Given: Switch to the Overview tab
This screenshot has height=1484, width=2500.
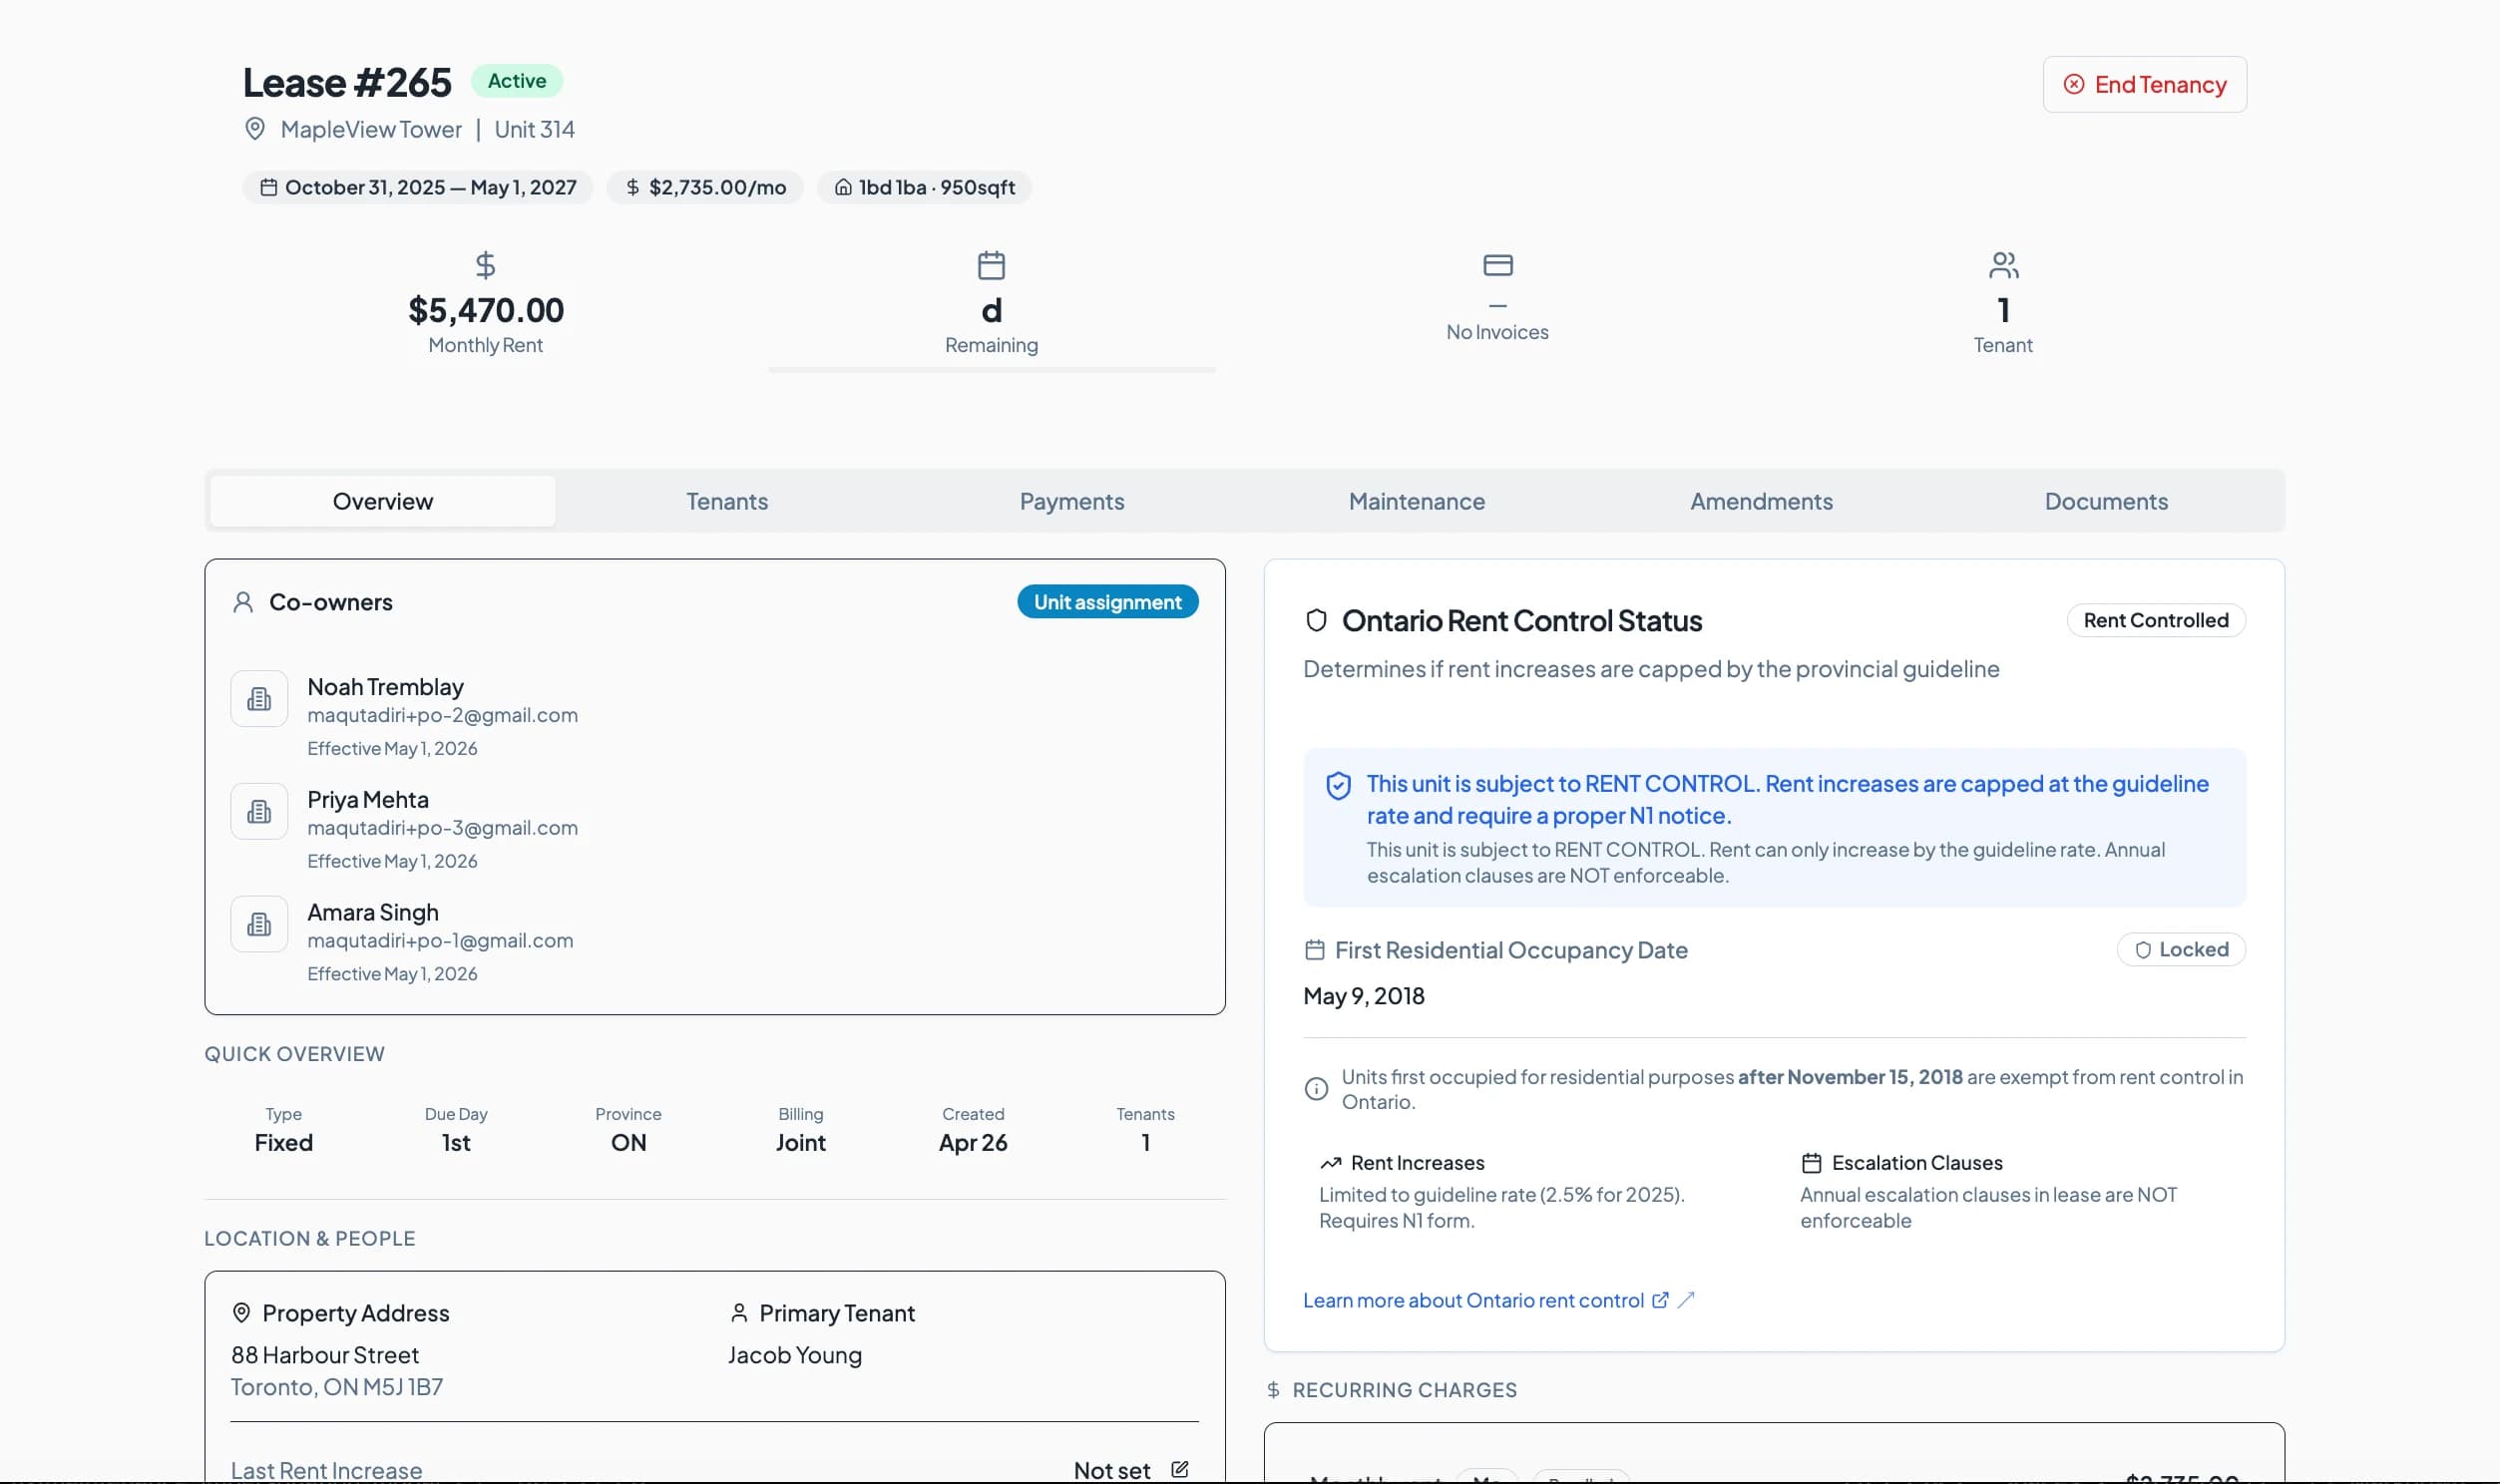Looking at the screenshot, I should [x=383, y=501].
